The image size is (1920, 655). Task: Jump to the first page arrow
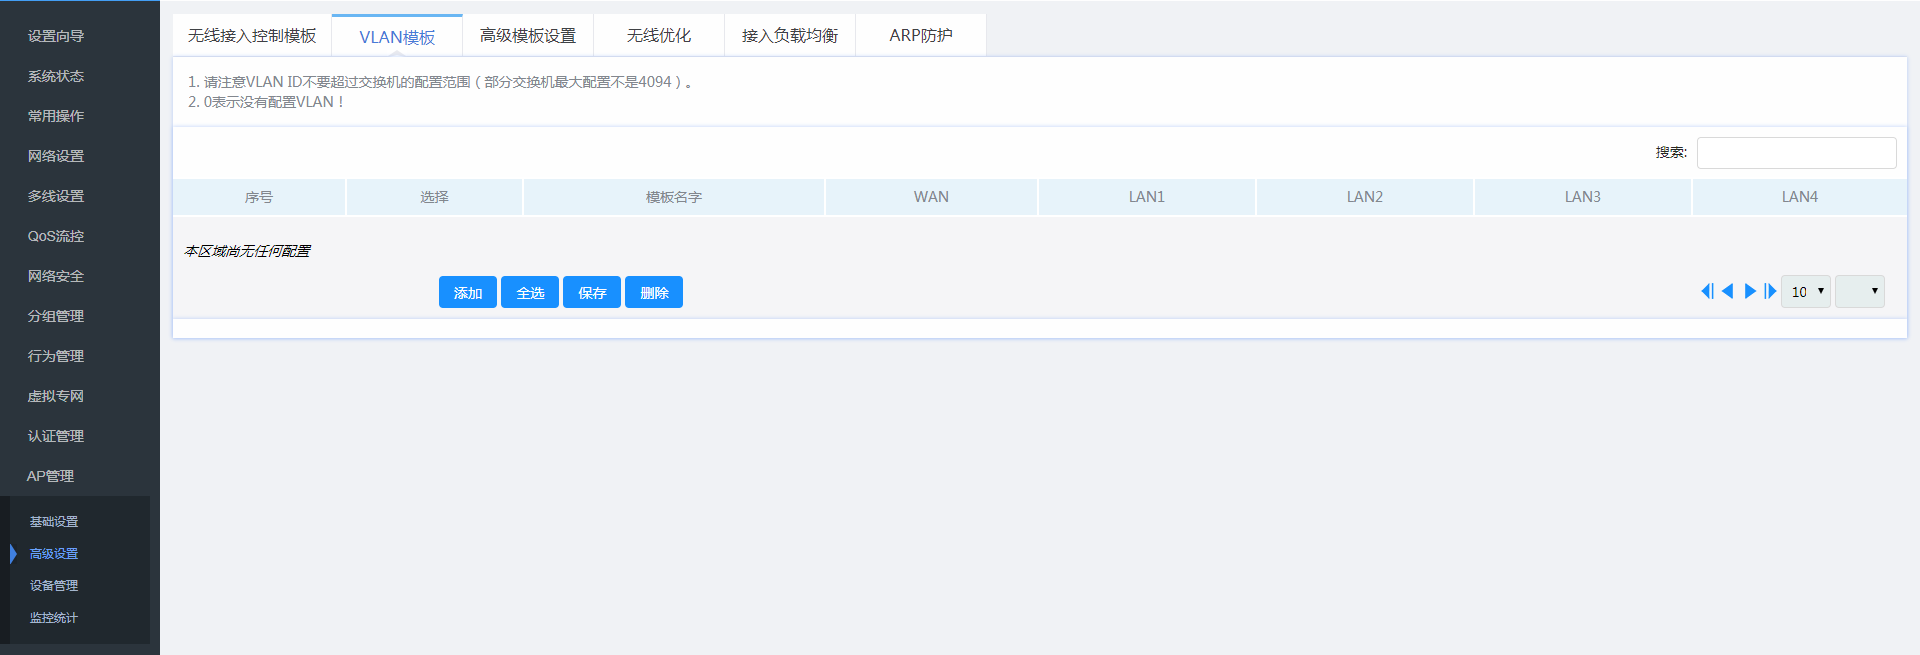point(1707,291)
